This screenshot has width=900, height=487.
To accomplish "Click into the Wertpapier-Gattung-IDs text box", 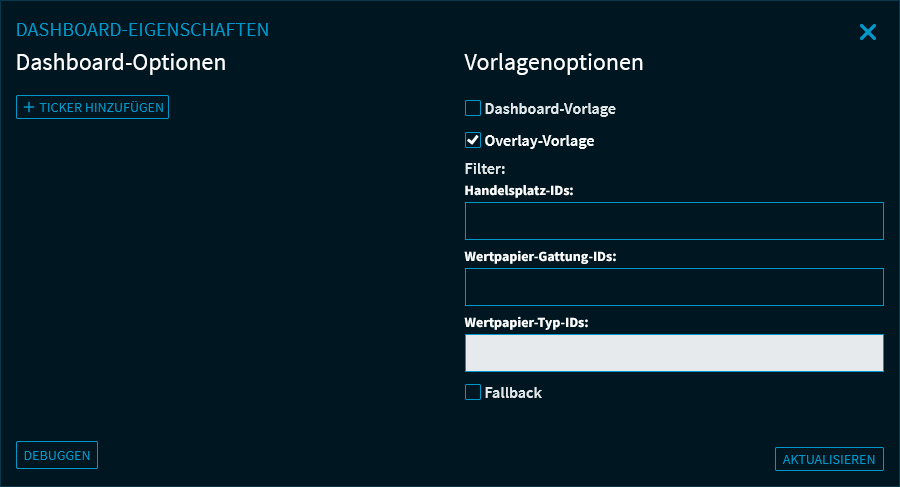I will [x=674, y=287].
